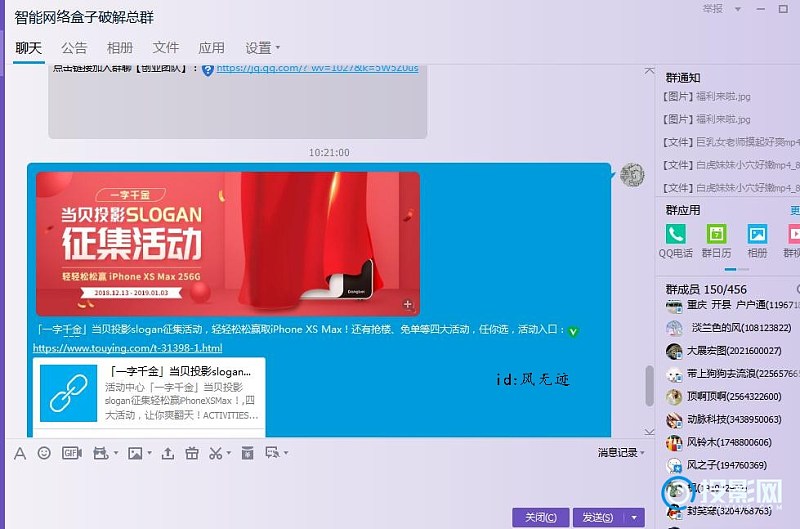The height and width of the screenshot is (529, 800).
Task: Open 设置 tab
Action: tap(259, 48)
